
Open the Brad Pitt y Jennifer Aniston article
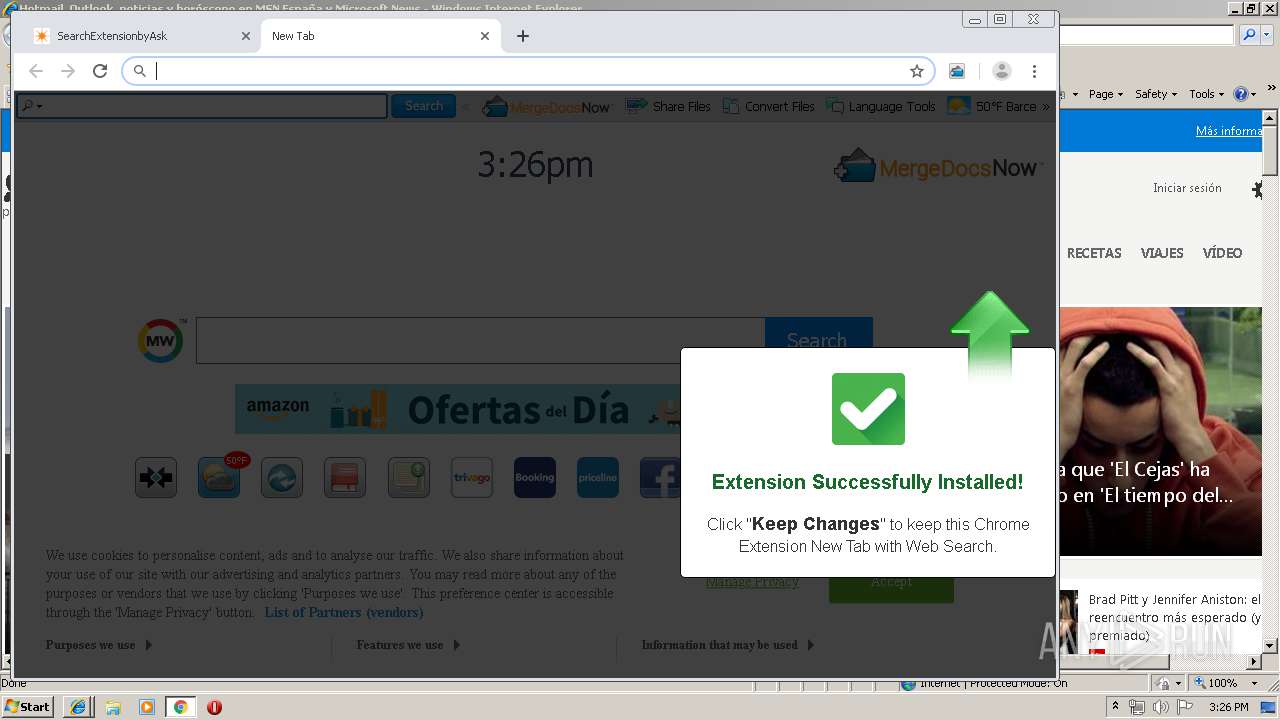point(1174,617)
